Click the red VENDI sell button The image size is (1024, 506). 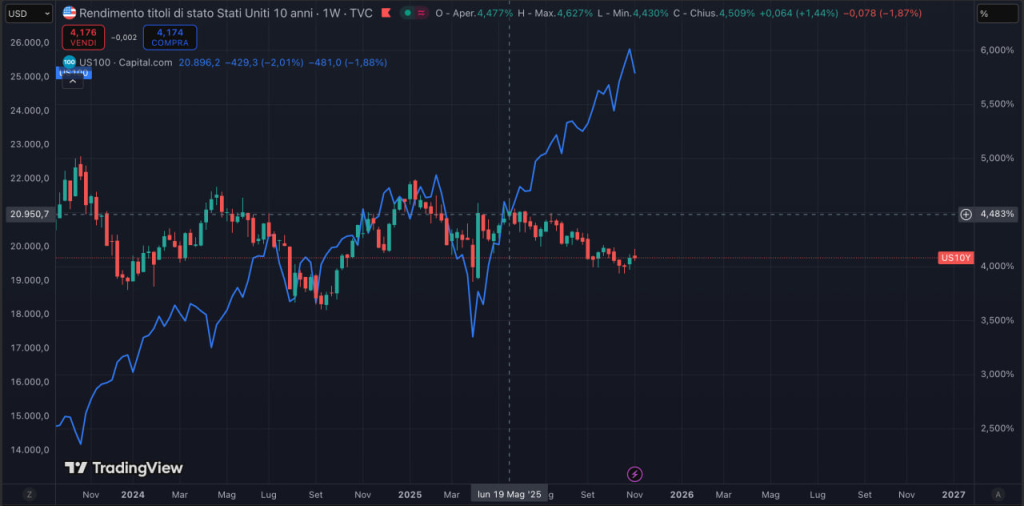tap(82, 37)
